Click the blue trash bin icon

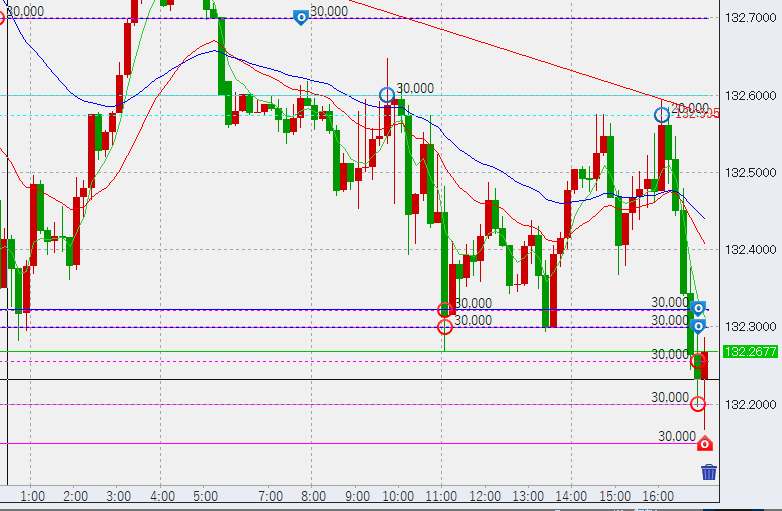tap(709, 473)
